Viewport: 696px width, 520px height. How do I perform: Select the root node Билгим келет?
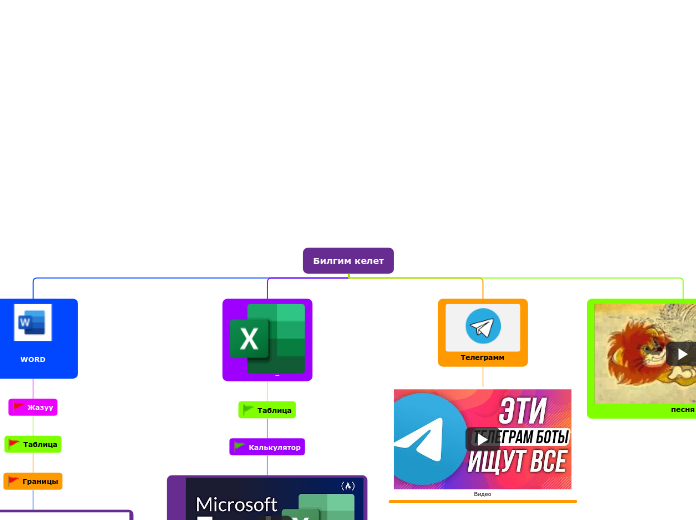(348, 261)
